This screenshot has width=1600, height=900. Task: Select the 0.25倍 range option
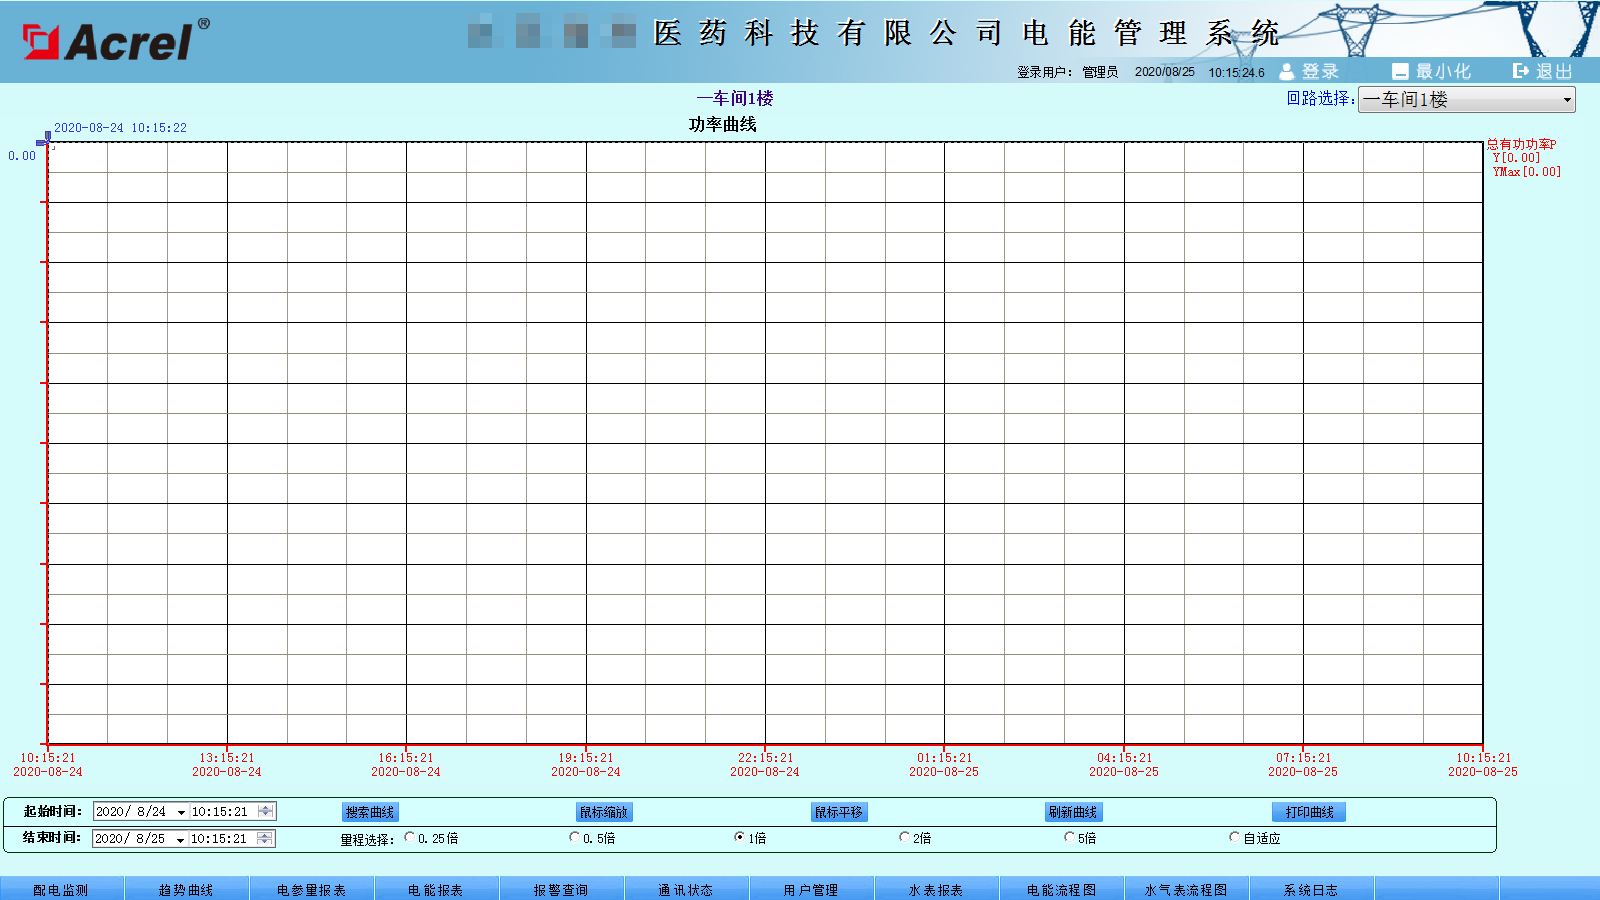click(410, 838)
